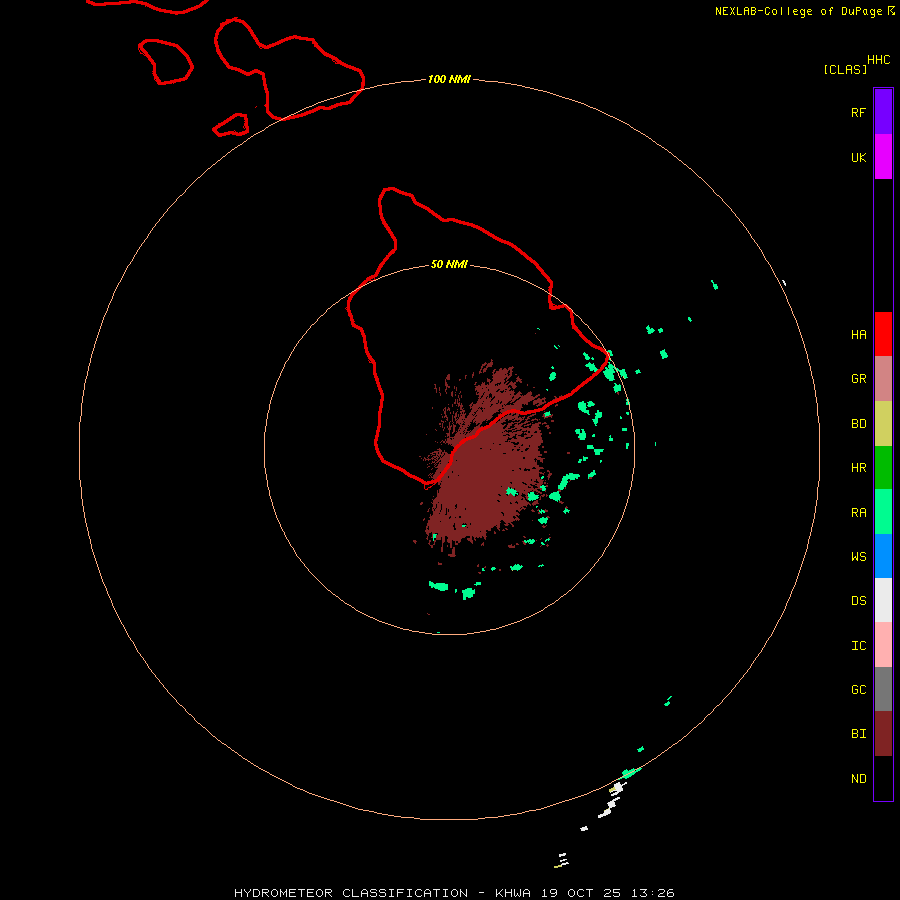The width and height of the screenshot is (900, 900).
Task: Click the BI brown legend swatch
Action: coord(883,734)
